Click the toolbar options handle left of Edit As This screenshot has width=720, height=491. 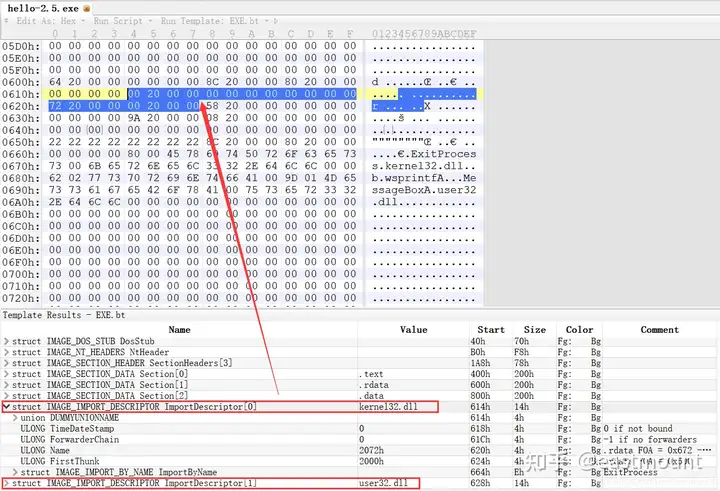click(6, 21)
